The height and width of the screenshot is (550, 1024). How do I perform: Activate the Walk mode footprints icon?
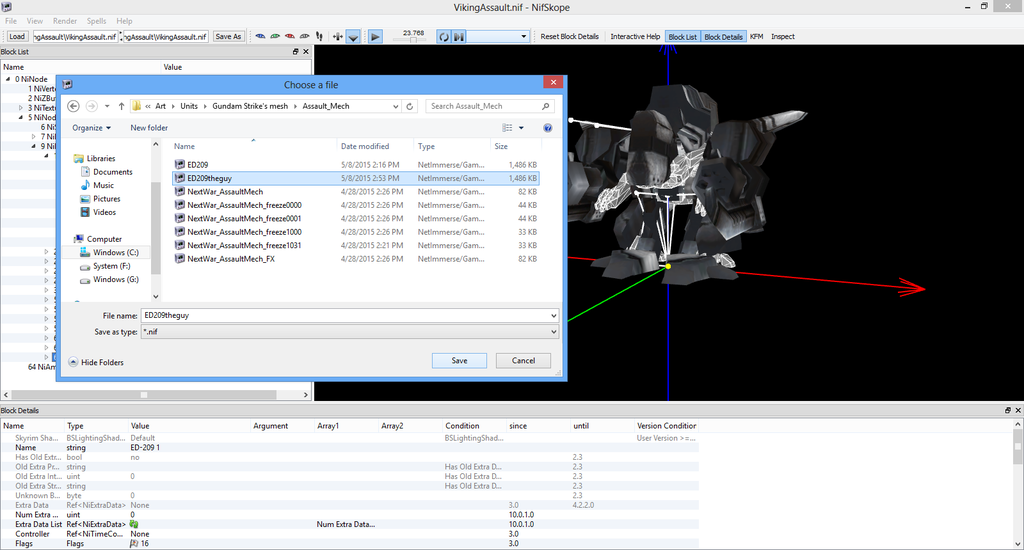(319, 37)
